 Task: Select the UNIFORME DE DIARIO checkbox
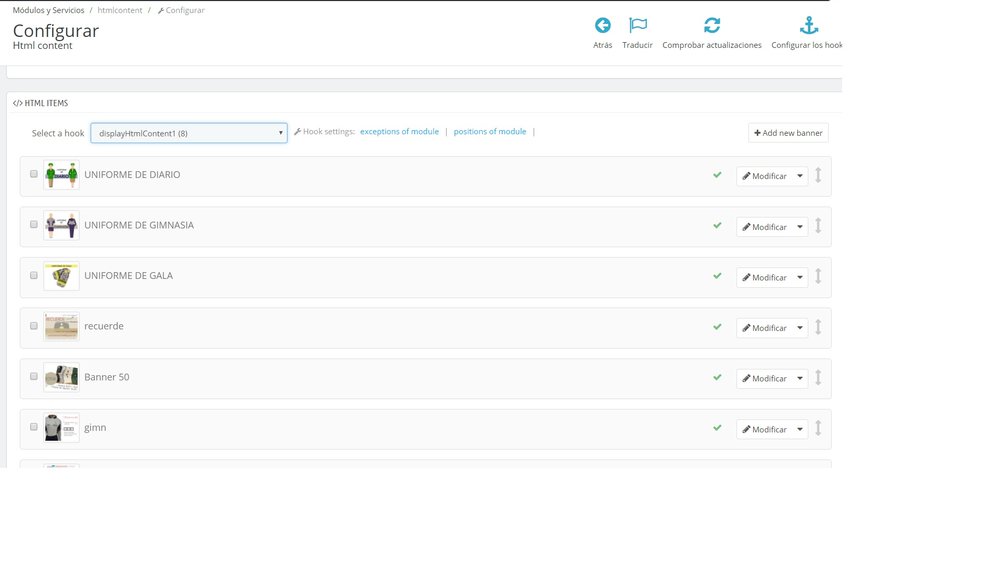[34, 174]
